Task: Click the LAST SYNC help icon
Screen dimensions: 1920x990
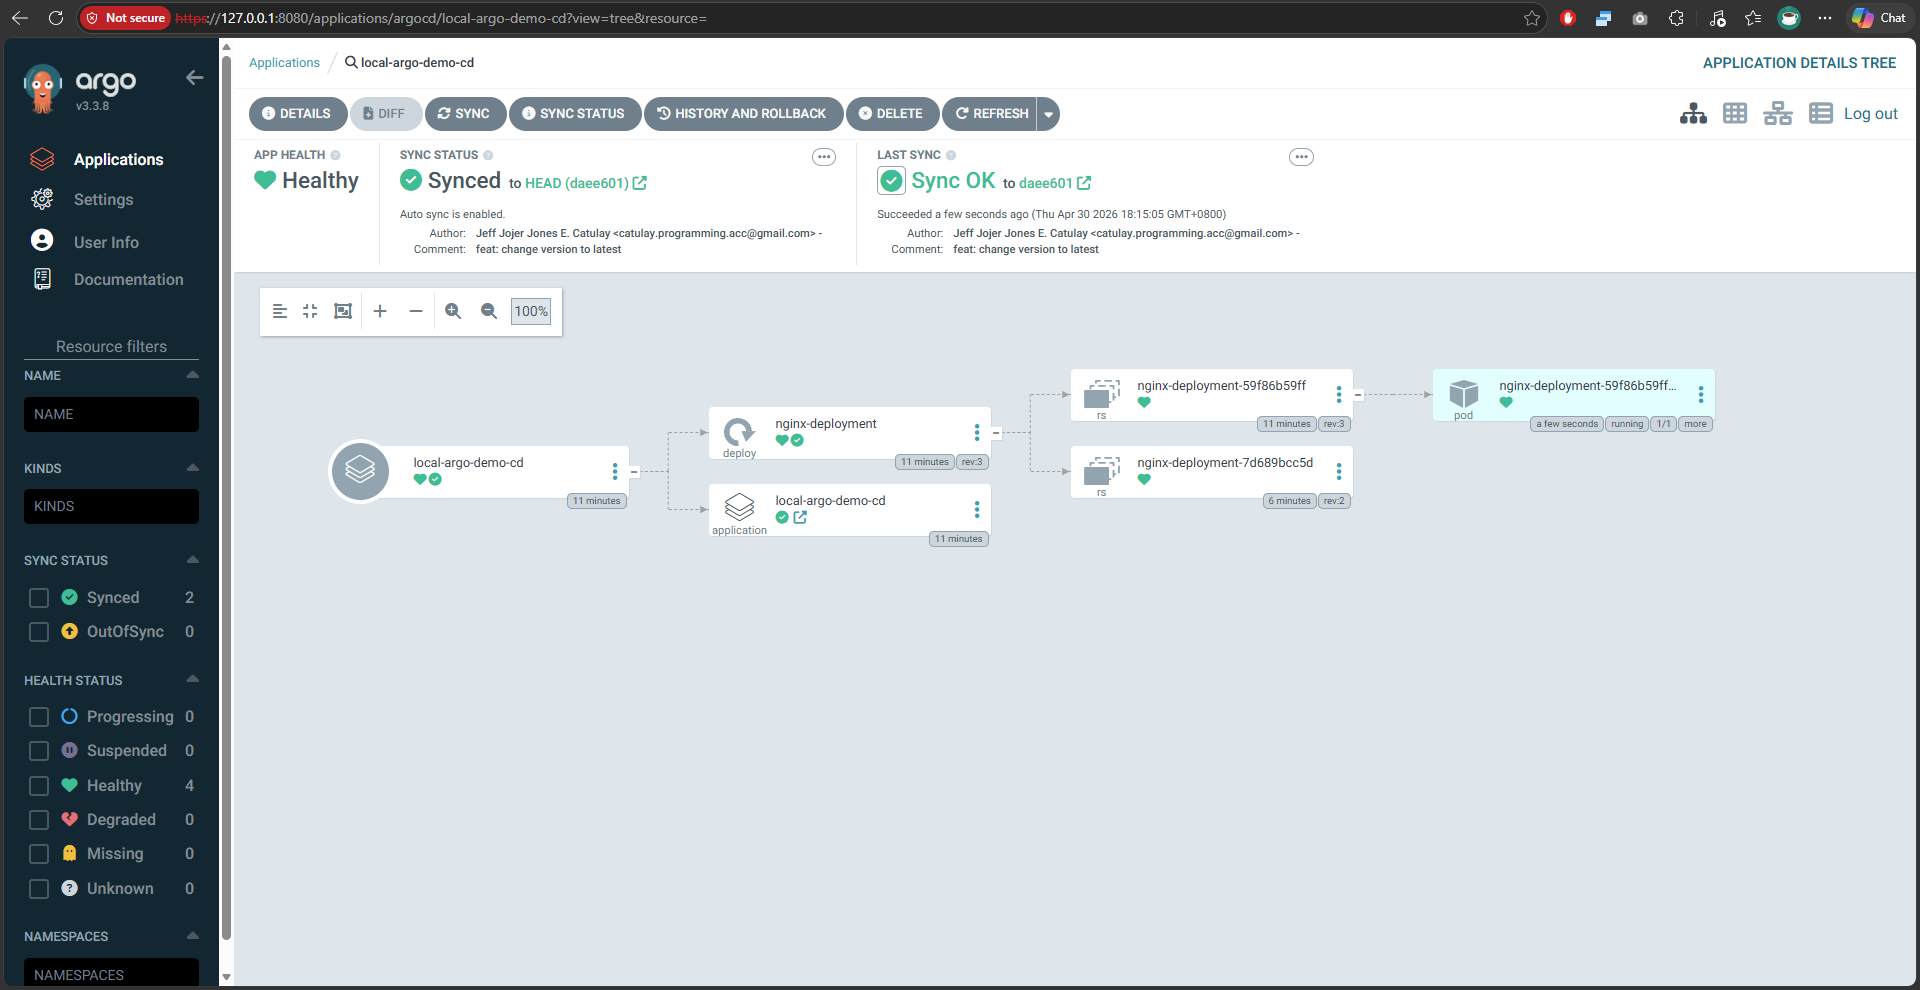Action: 951,155
